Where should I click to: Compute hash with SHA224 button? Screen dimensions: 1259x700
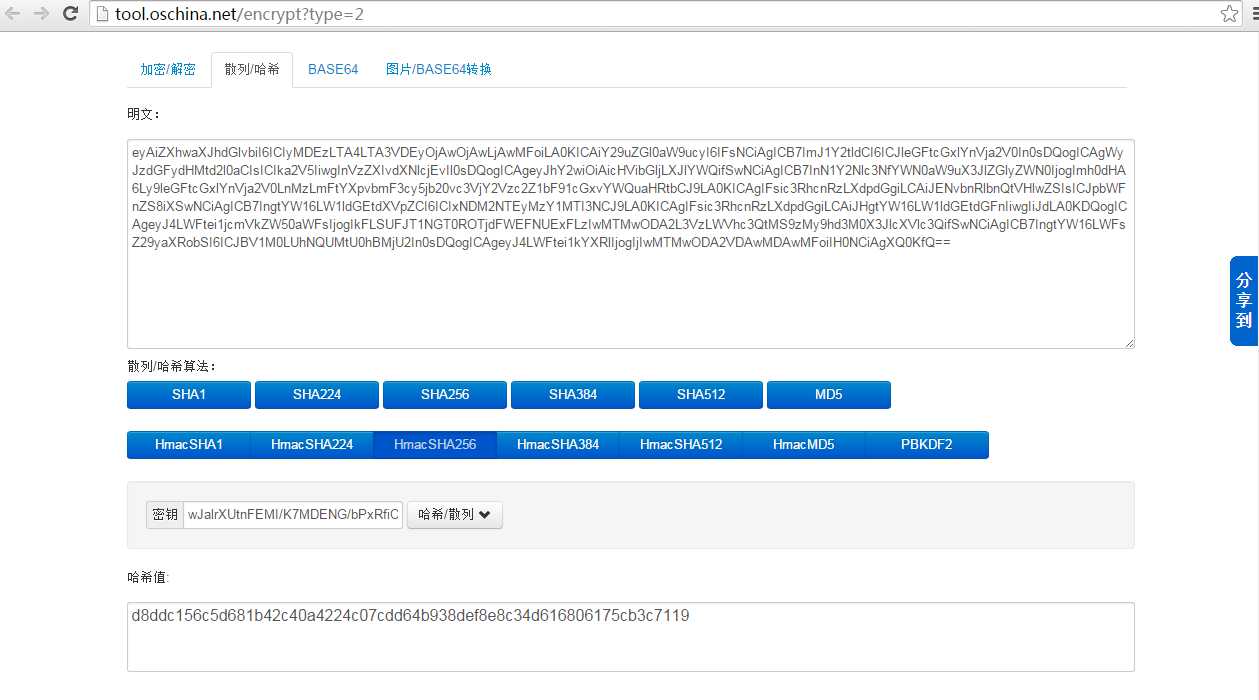[x=317, y=395]
